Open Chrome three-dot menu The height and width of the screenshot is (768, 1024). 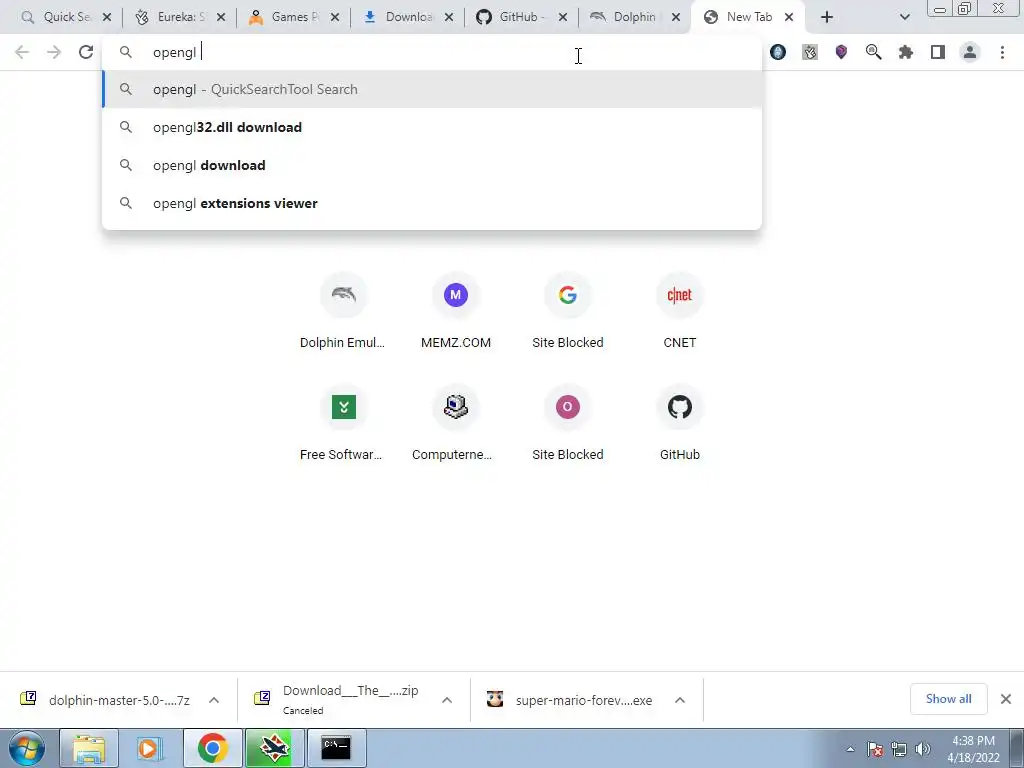[x=1002, y=52]
